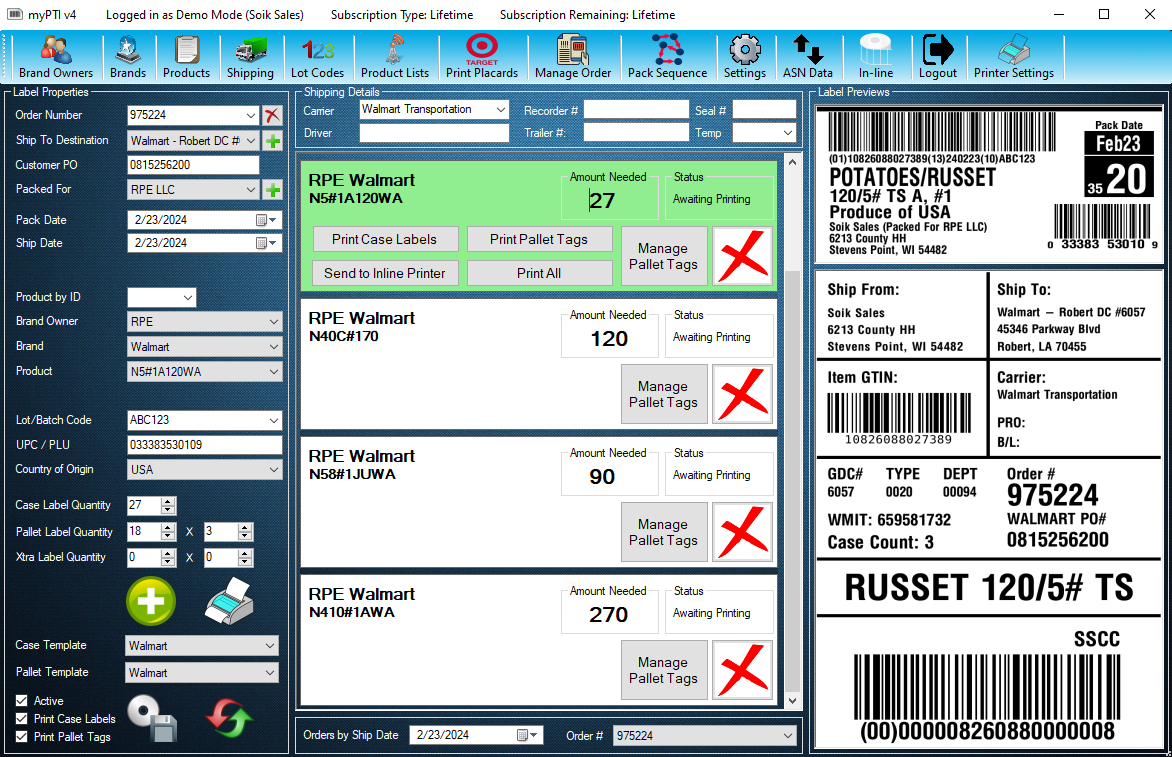Increase the Case Label Quantity value
Screen dimensions: 1172x757
(168, 501)
